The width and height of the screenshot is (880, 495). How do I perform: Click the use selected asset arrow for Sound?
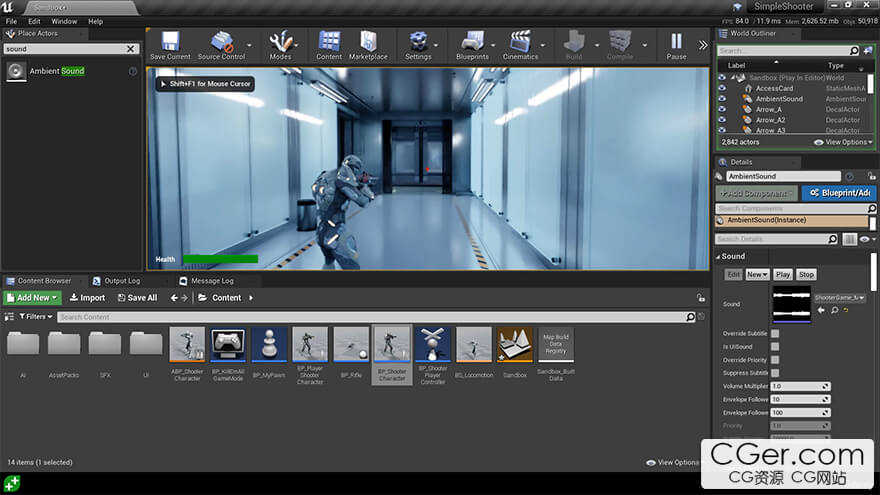click(821, 310)
